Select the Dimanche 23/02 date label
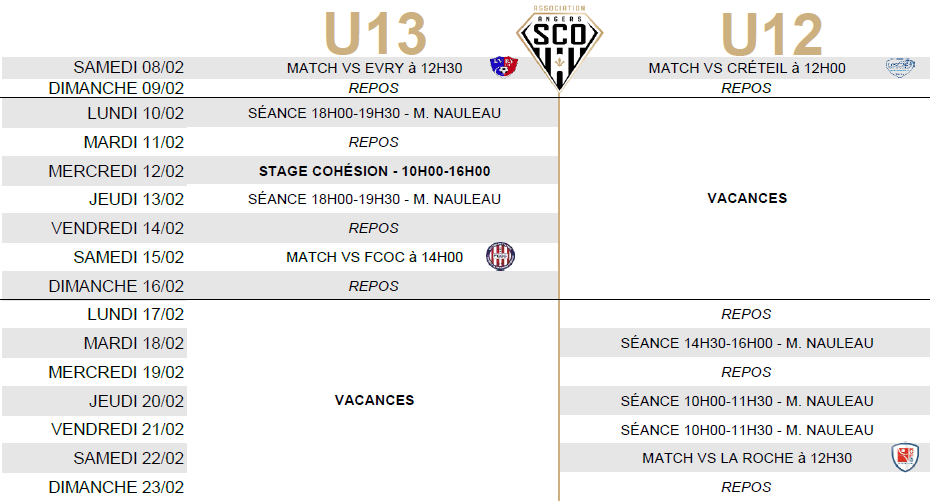 (116, 487)
